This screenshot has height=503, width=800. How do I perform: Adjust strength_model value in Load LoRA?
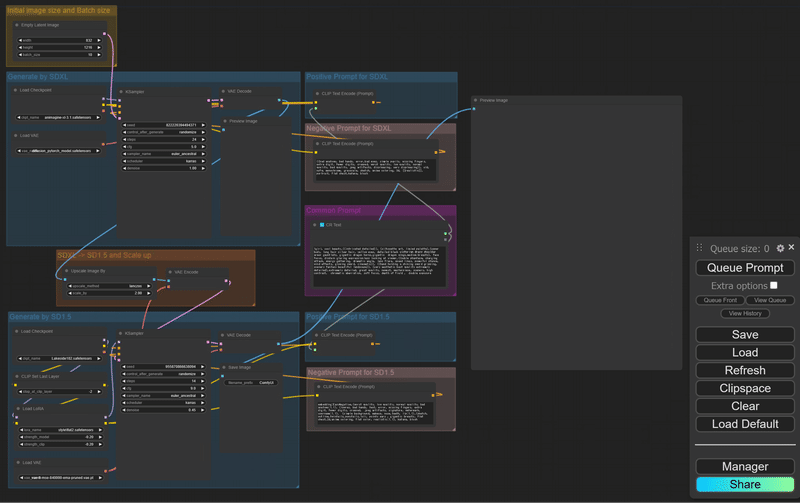pos(61,437)
